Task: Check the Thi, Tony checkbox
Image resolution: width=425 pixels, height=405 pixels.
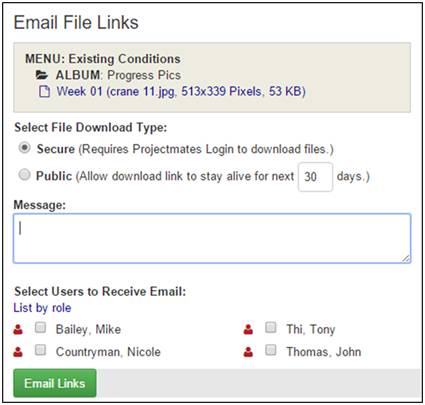Action: click(x=271, y=328)
